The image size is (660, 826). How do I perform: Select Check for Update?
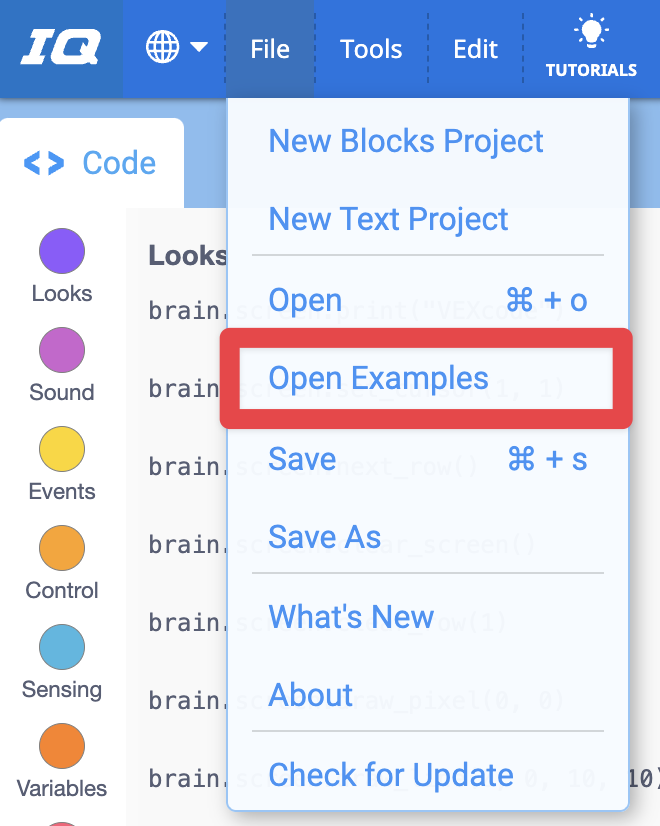click(x=391, y=774)
